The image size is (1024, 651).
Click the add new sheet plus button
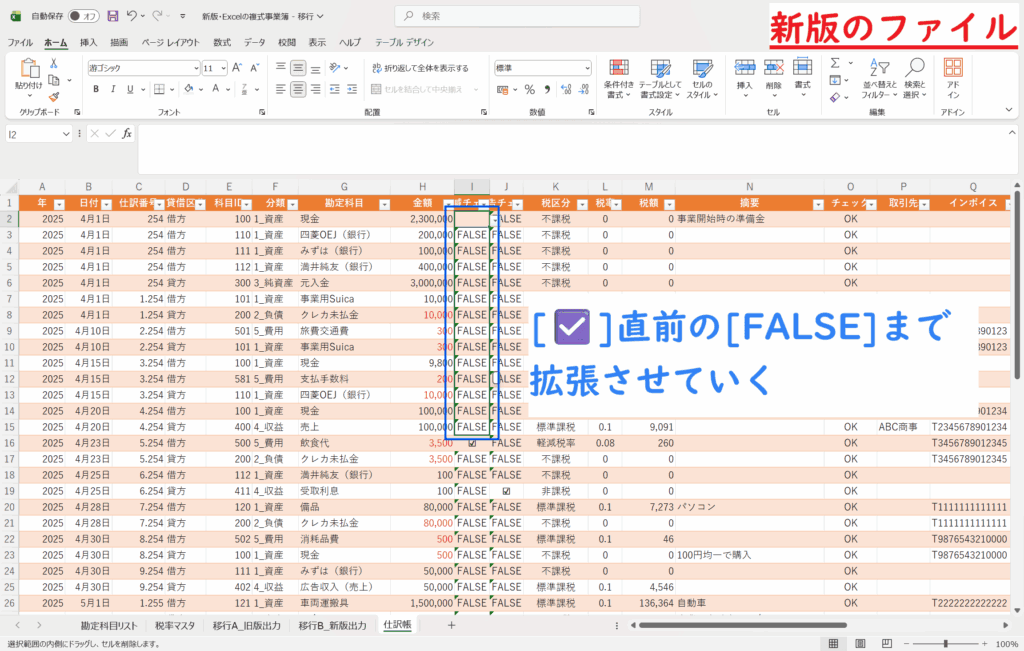point(451,625)
